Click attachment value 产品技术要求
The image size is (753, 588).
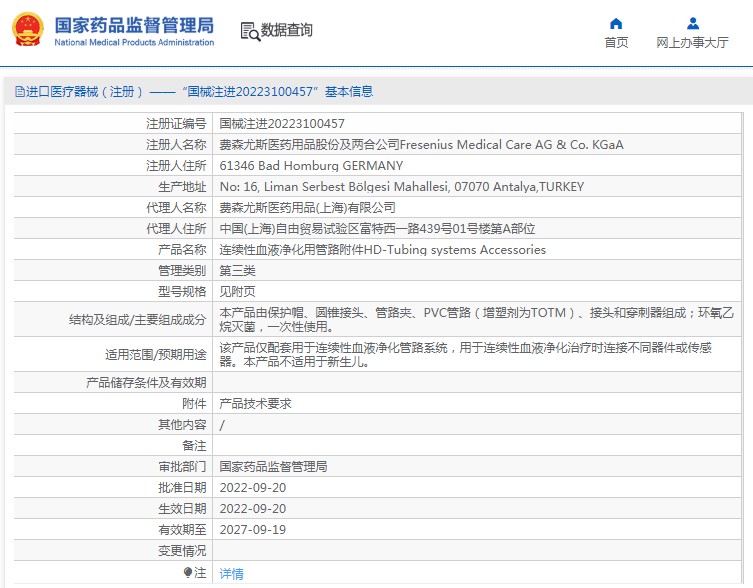click(255, 404)
